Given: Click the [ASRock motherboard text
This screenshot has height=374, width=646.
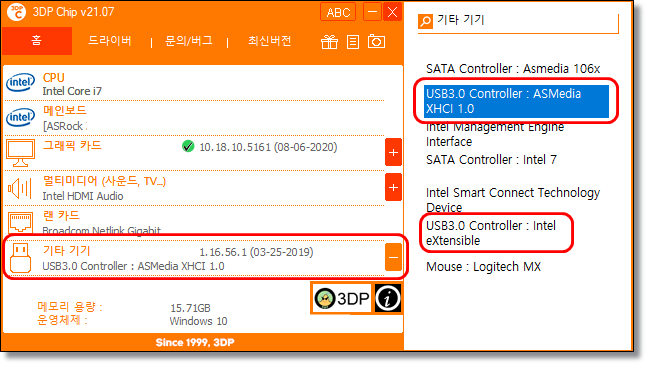Looking at the screenshot, I should 64,126.
